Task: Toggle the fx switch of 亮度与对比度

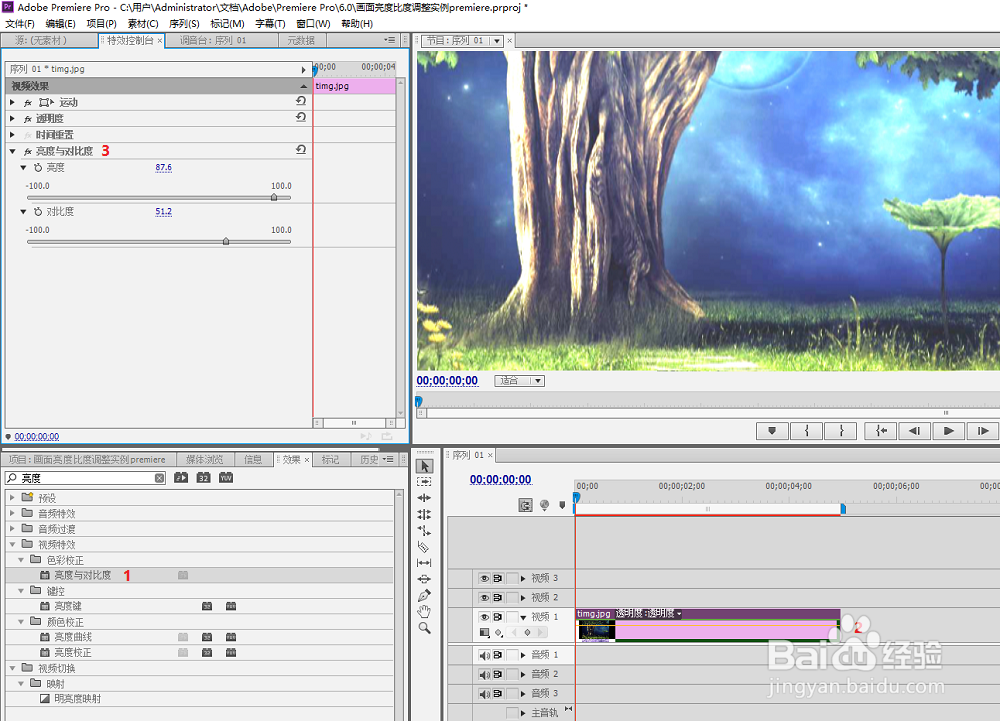Action: click(27, 152)
